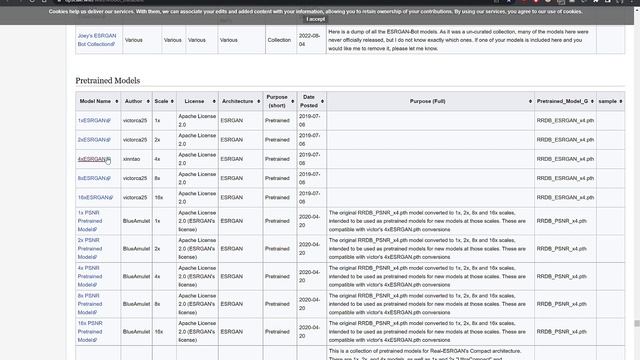Open the 1xESRGAN model link
Screen dimensions: 640x360
tap(94, 120)
